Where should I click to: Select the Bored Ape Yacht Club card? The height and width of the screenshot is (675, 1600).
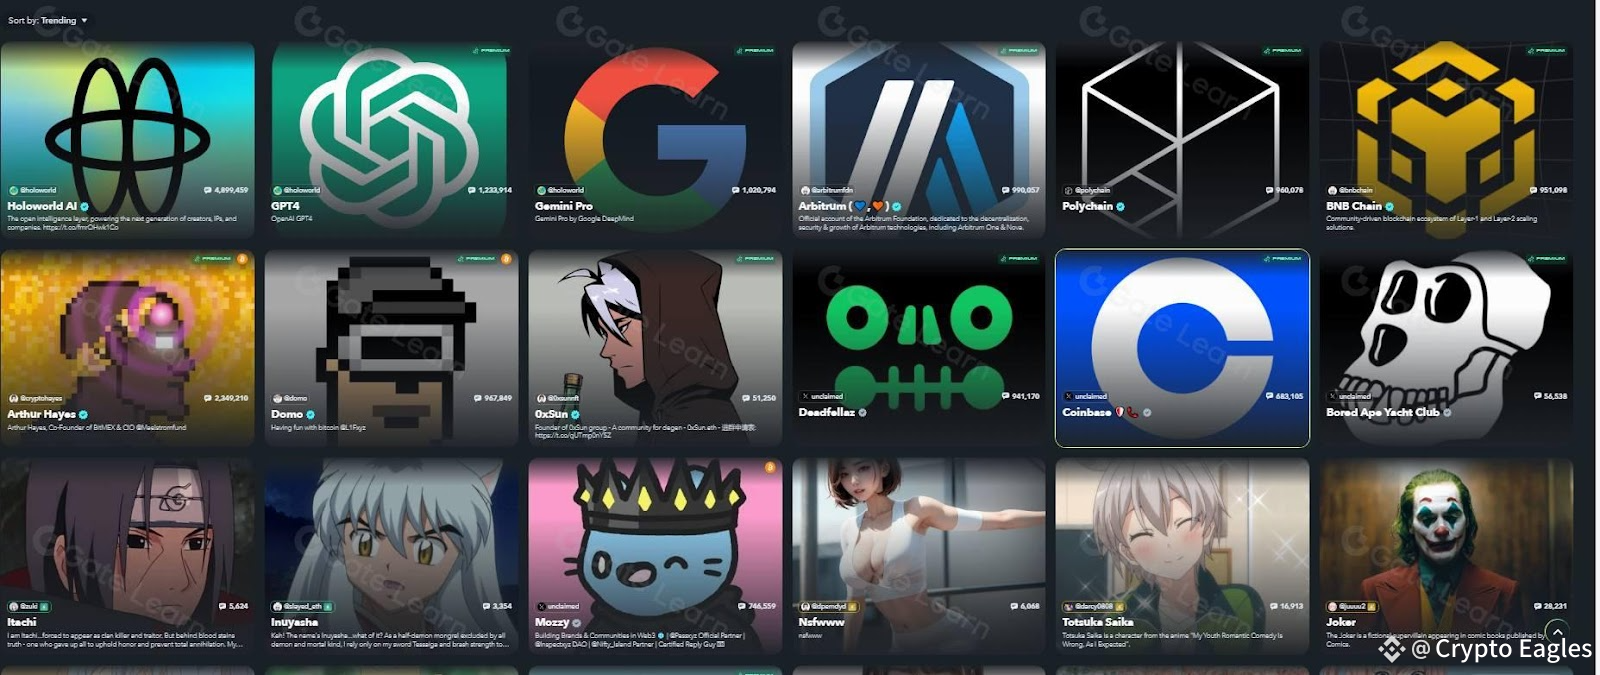[1446, 347]
